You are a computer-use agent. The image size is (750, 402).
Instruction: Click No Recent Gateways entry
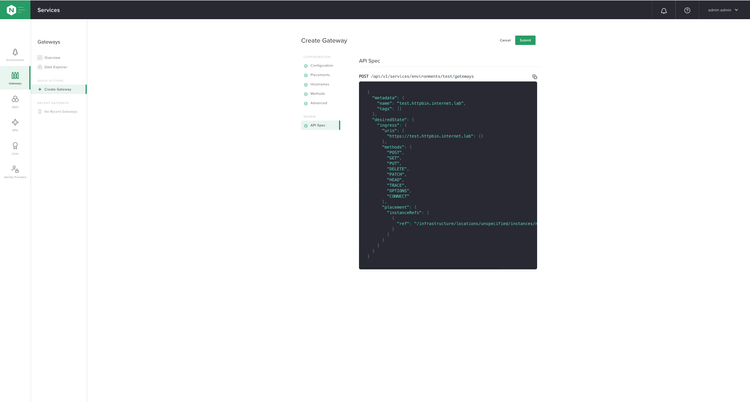point(57,112)
